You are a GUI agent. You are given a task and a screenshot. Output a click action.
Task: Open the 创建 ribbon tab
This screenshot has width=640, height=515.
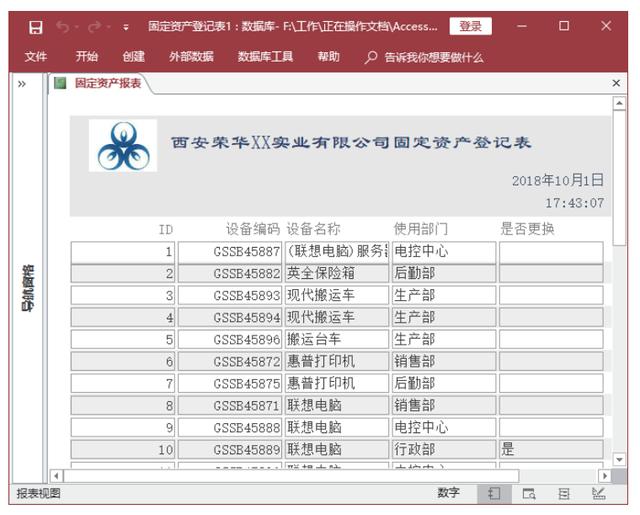[x=133, y=56]
